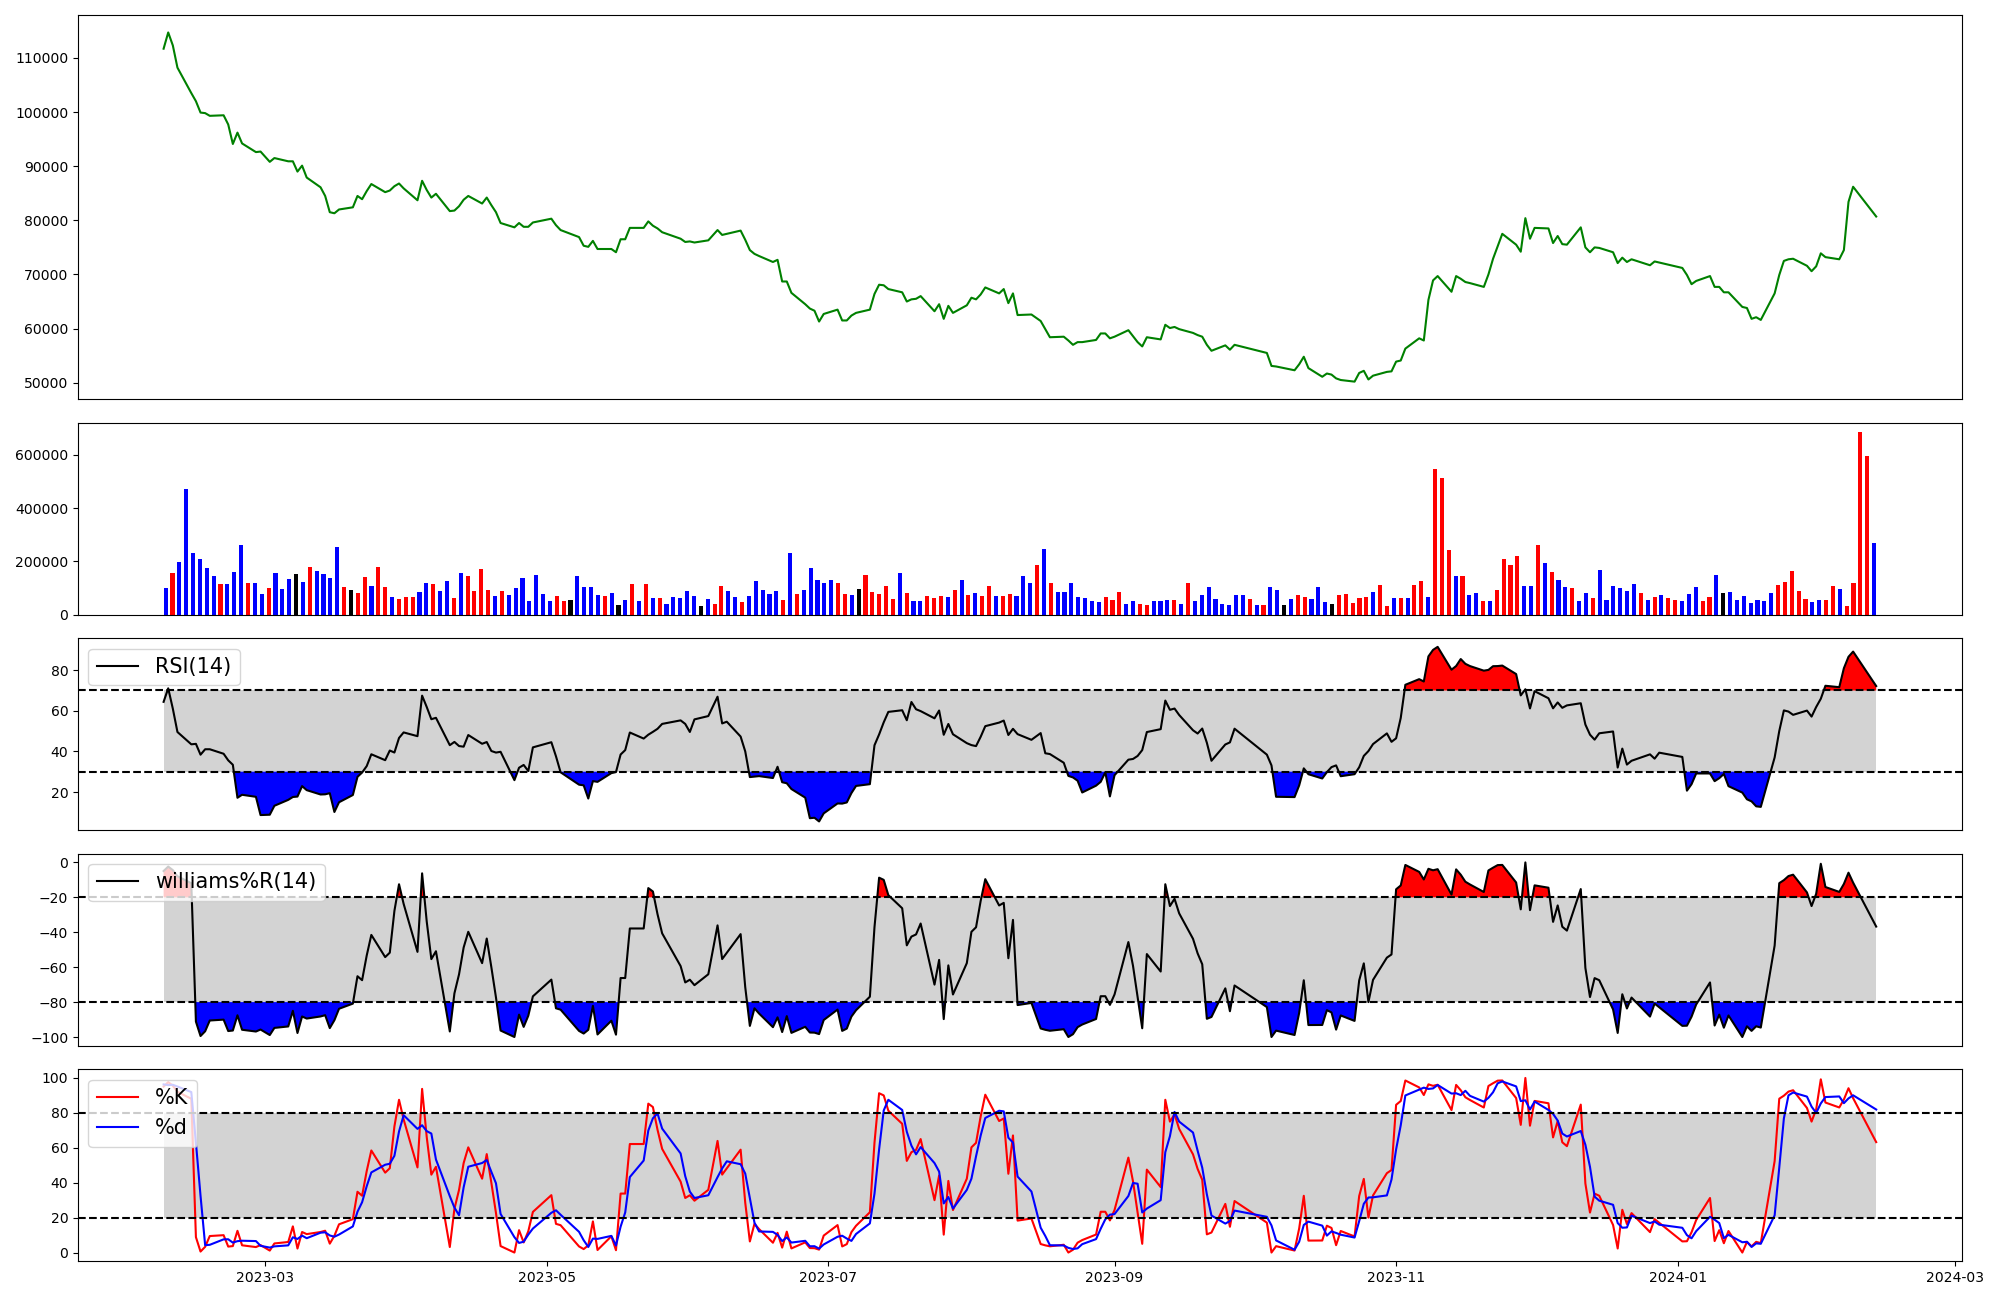Screen dimensions: 2000x1300
Task: Click the 600000 volume axis label
Action: click(x=42, y=455)
